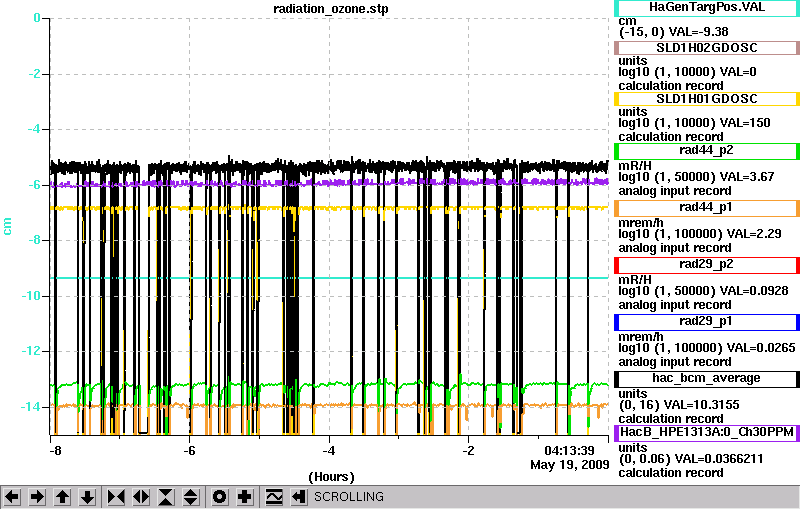Click the horizontal zoom-in bowtie icon
Image resolution: width=800 pixels, height=509 pixels.
[x=116, y=496]
